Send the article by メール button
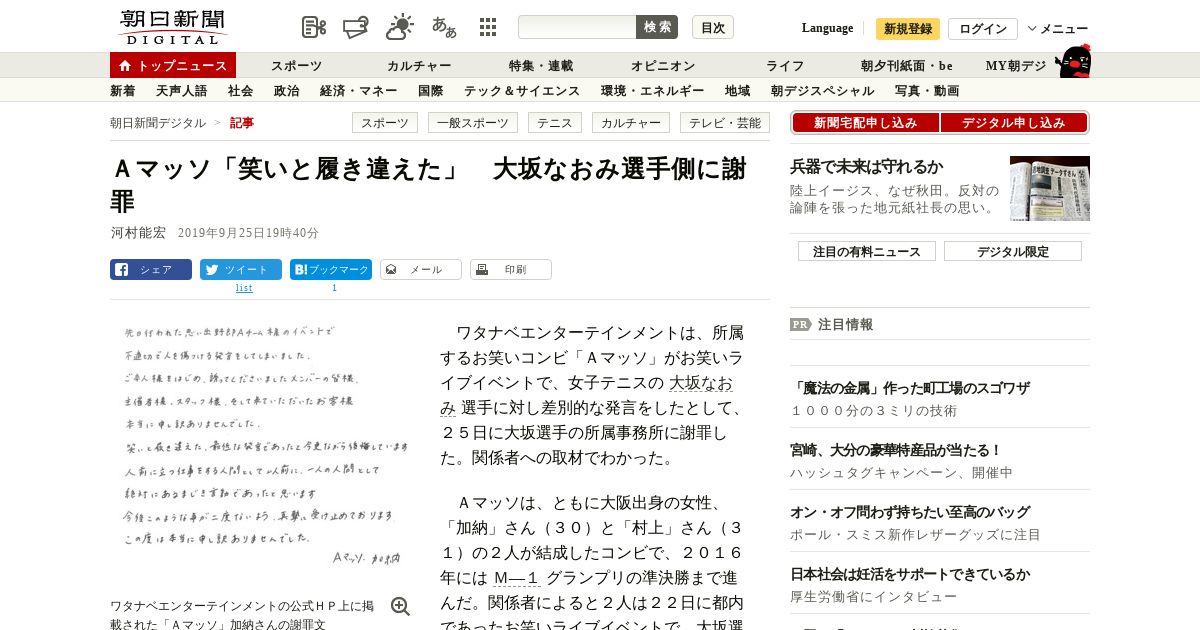 point(421,269)
